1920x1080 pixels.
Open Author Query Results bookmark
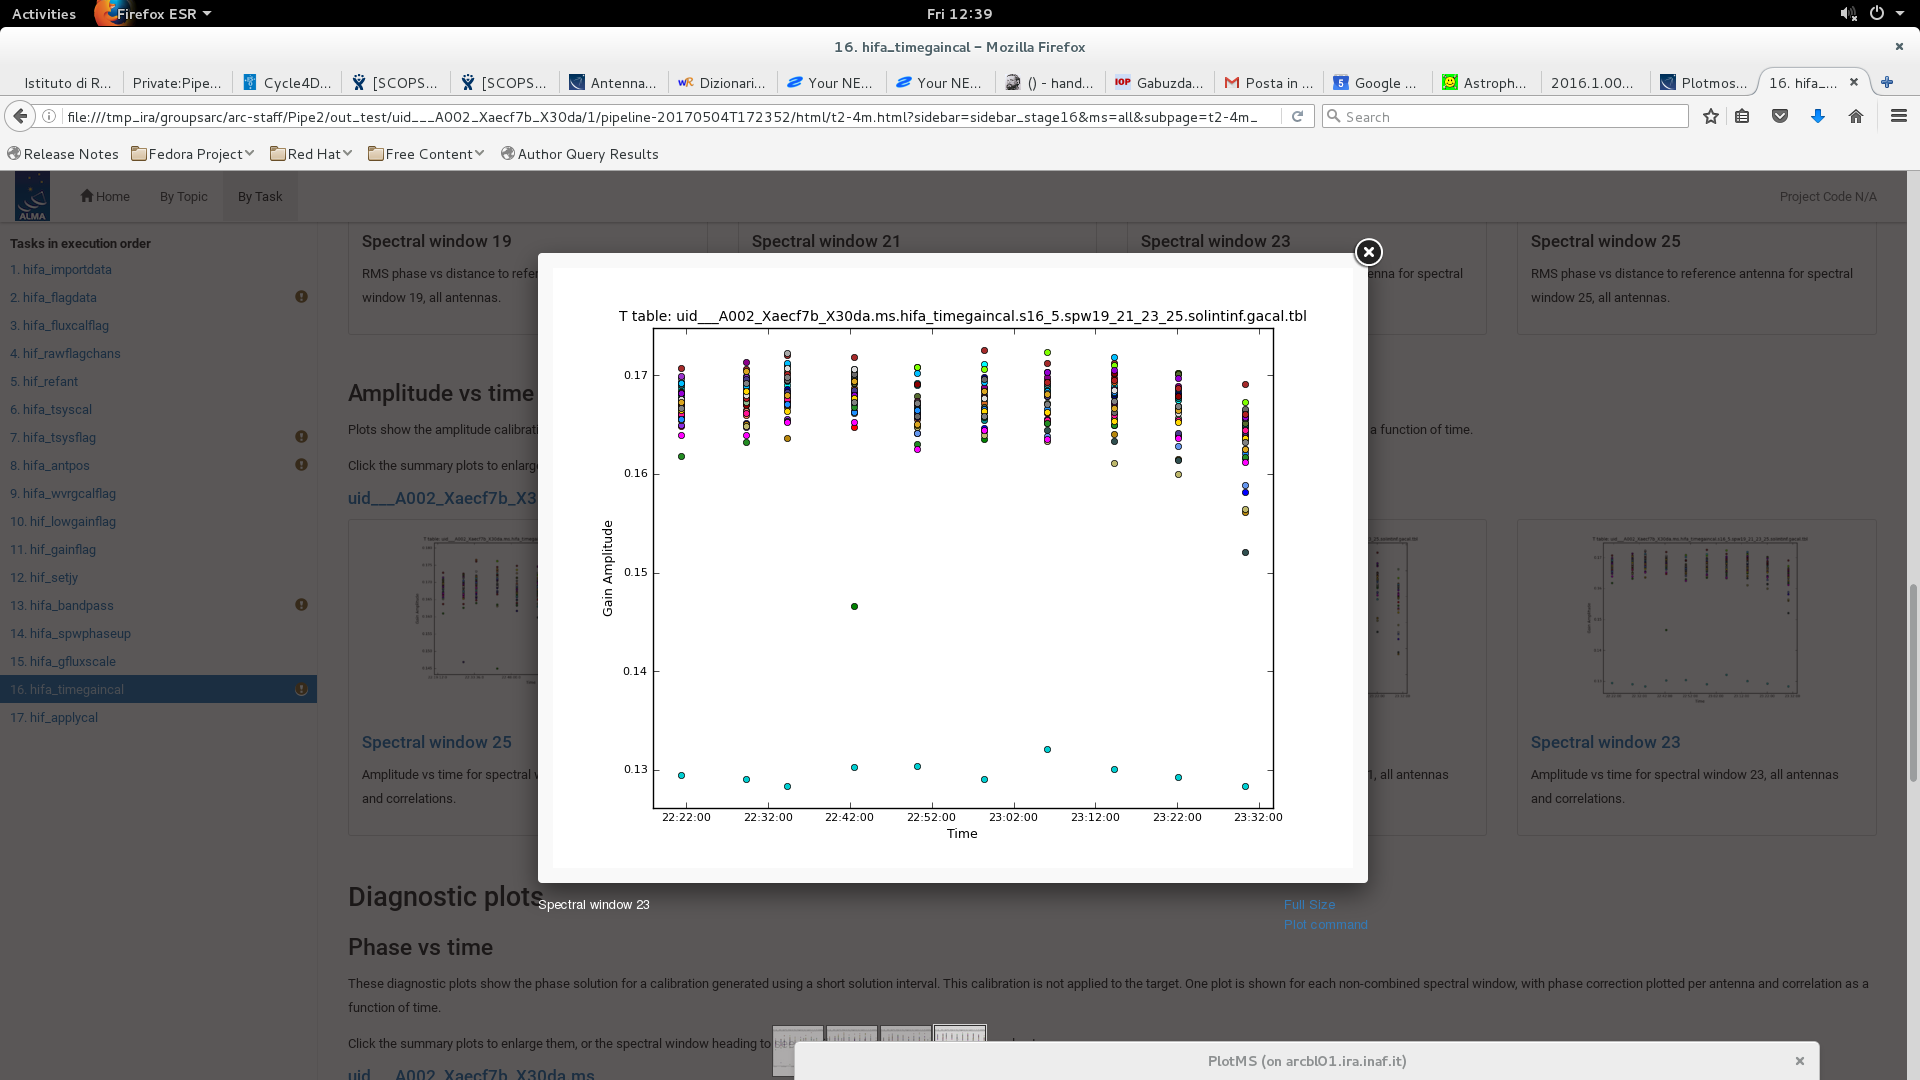pyautogui.click(x=579, y=154)
